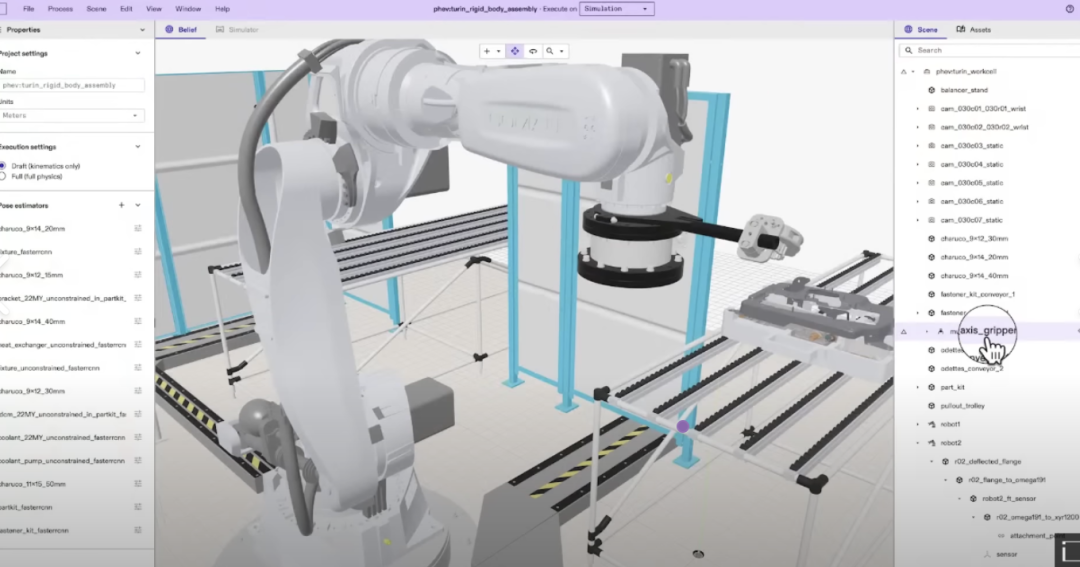Open the Help menu

222,9
